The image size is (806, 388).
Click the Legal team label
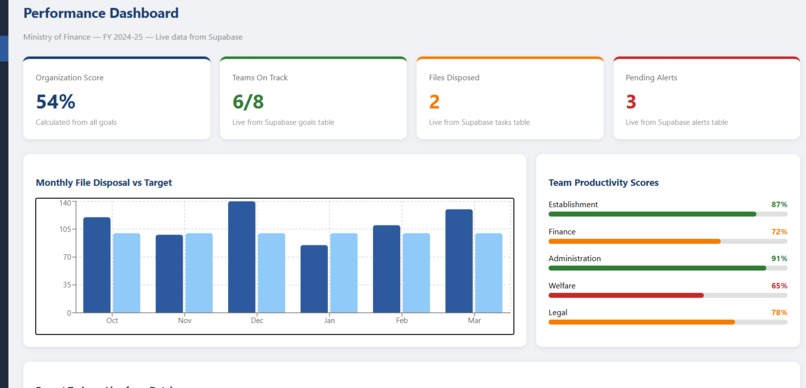point(558,312)
